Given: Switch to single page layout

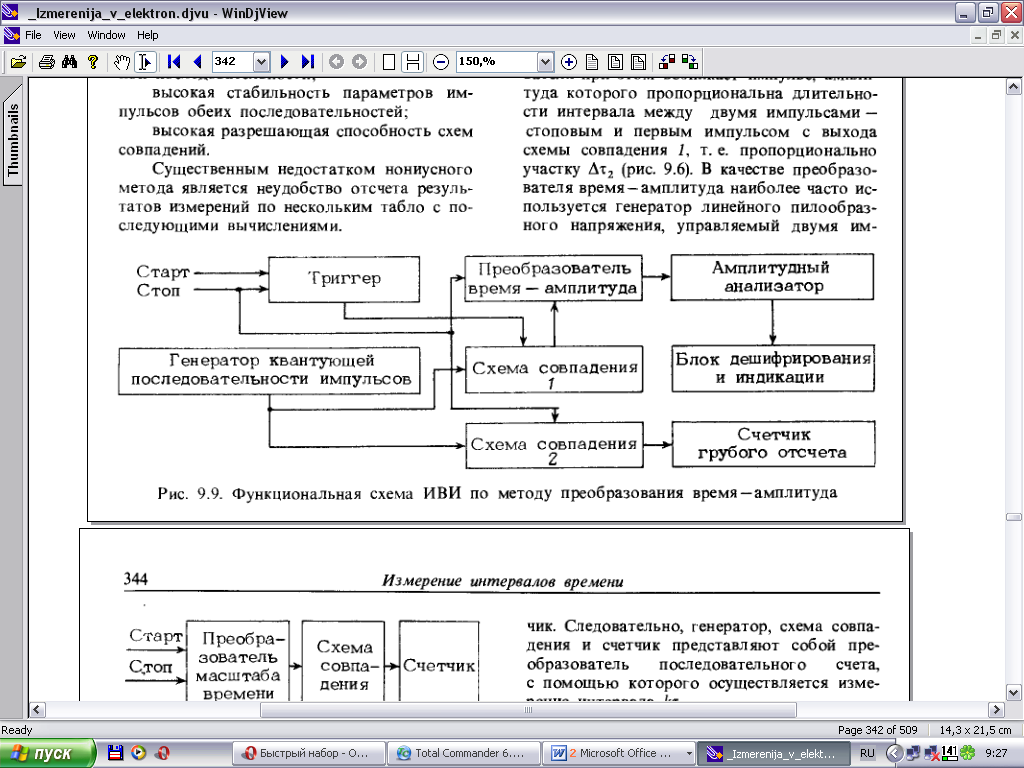Looking at the screenshot, I should coord(389,61).
